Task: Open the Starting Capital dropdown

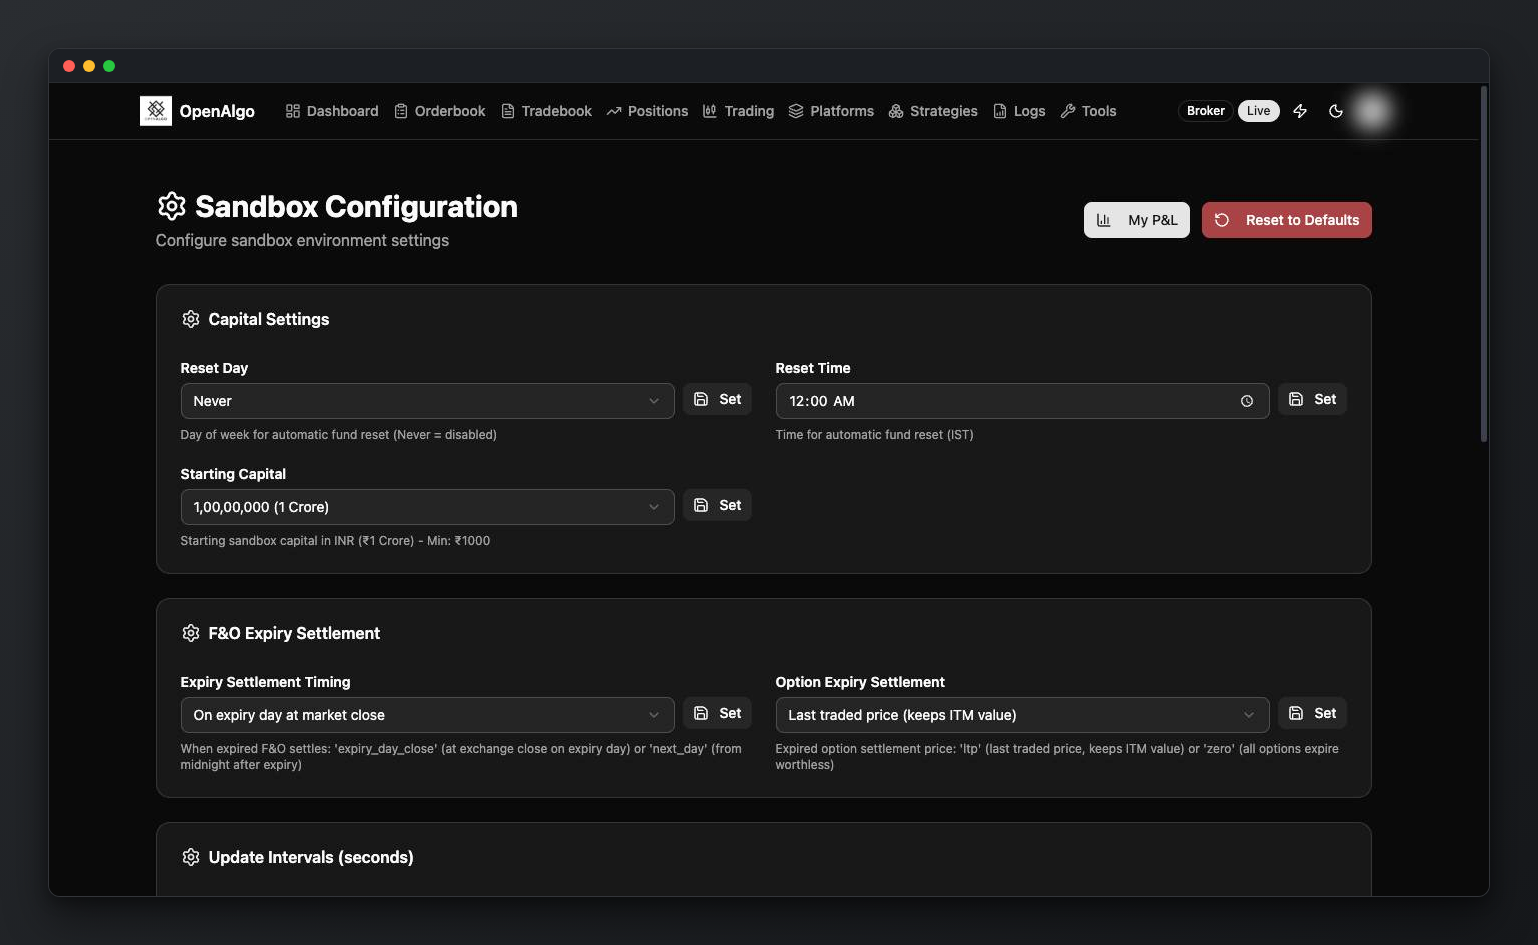Action: click(427, 507)
